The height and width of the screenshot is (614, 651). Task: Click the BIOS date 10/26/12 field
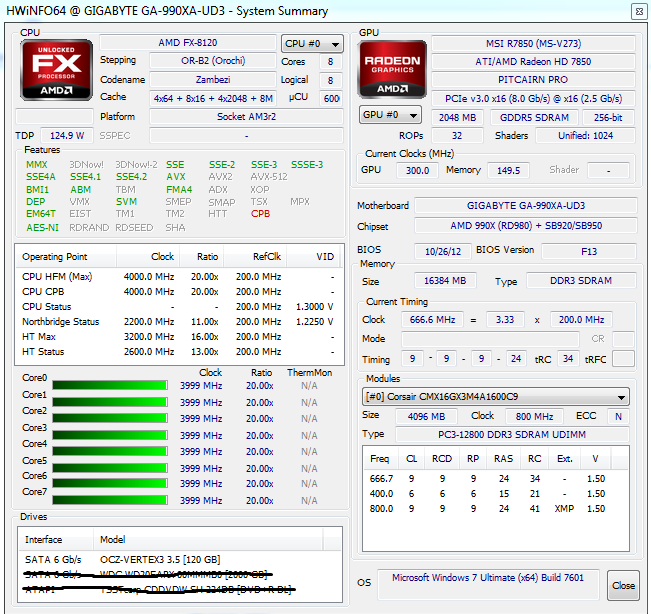[x=443, y=251]
